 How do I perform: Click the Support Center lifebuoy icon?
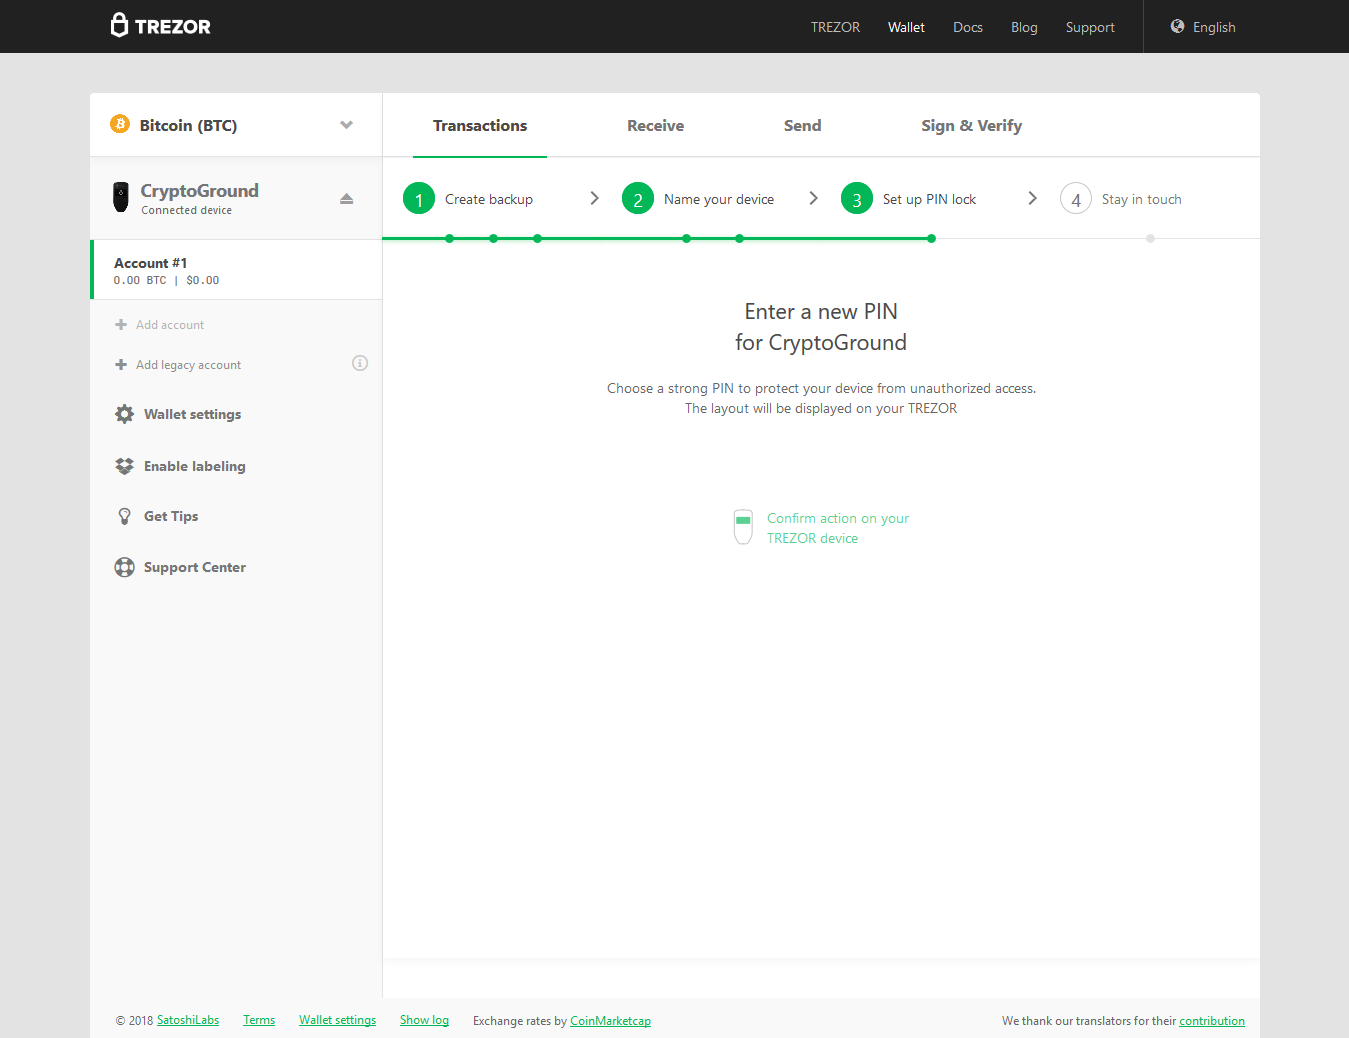124,567
